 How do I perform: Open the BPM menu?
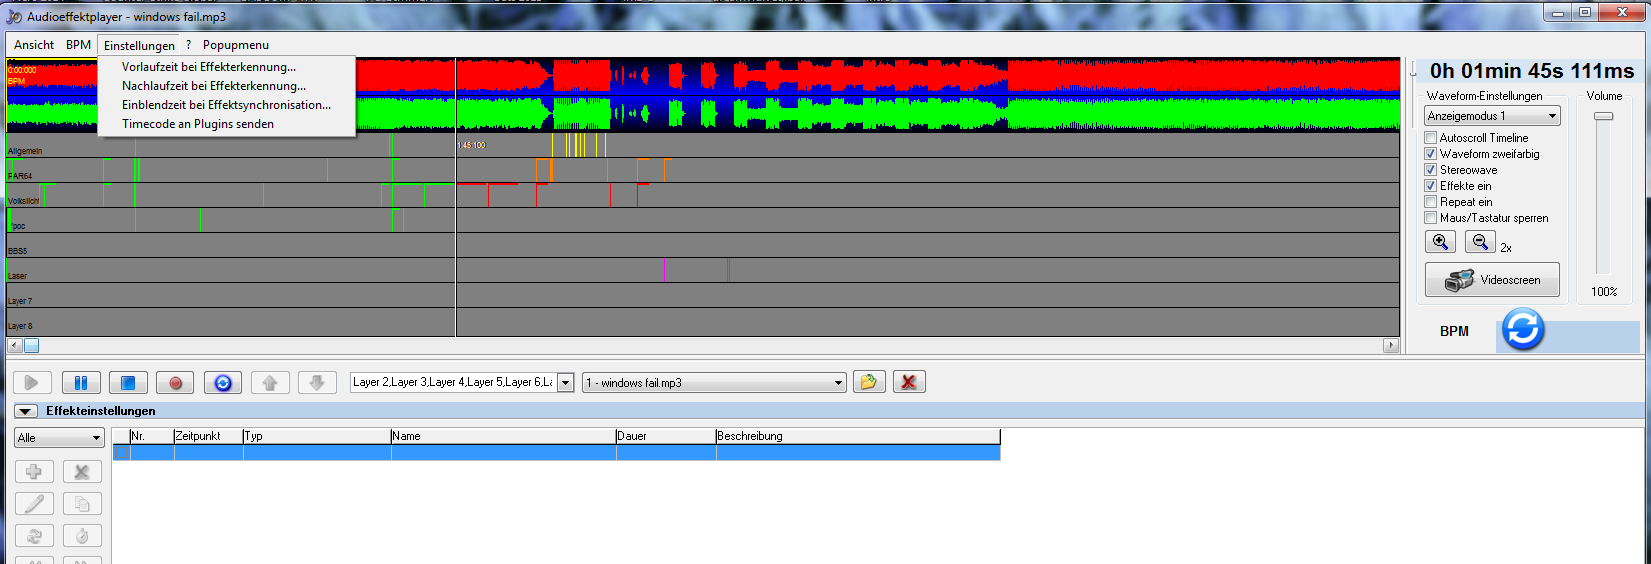tap(78, 45)
